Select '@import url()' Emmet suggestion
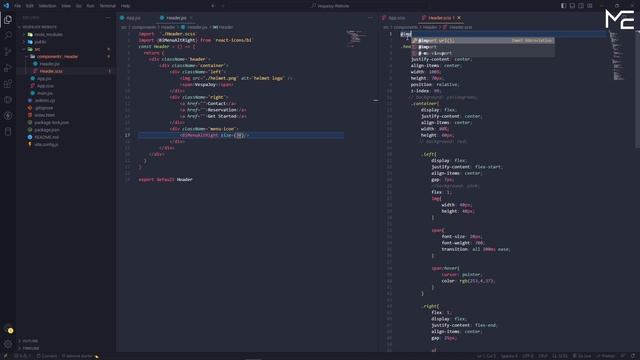 pos(483,41)
